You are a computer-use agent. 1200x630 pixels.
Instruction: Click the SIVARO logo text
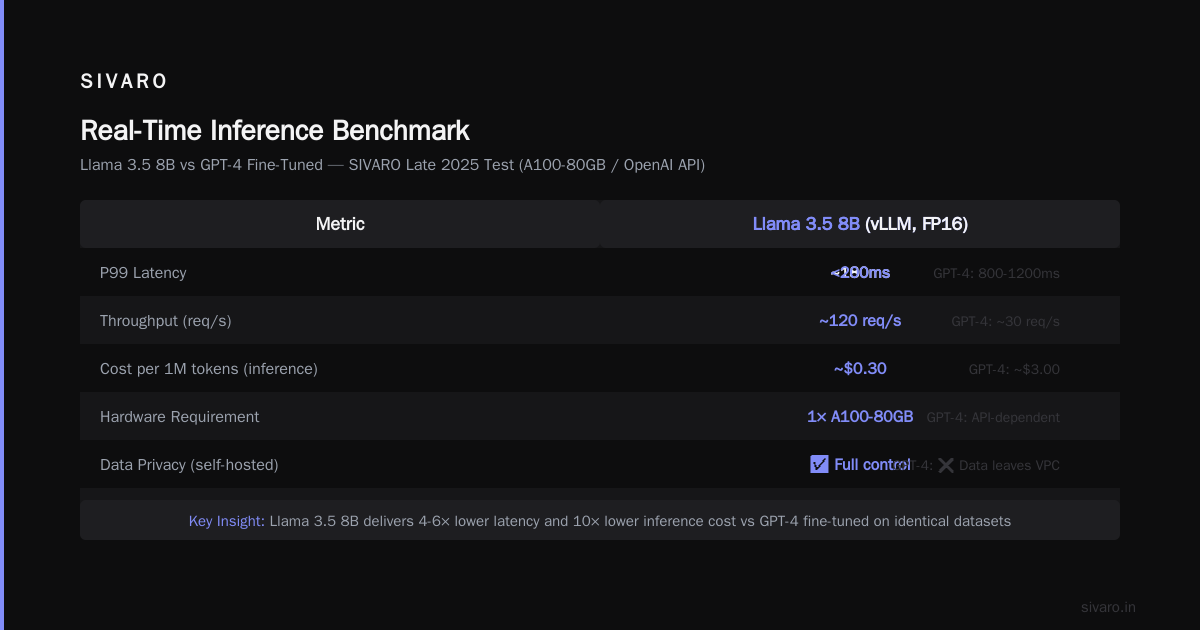(x=124, y=82)
